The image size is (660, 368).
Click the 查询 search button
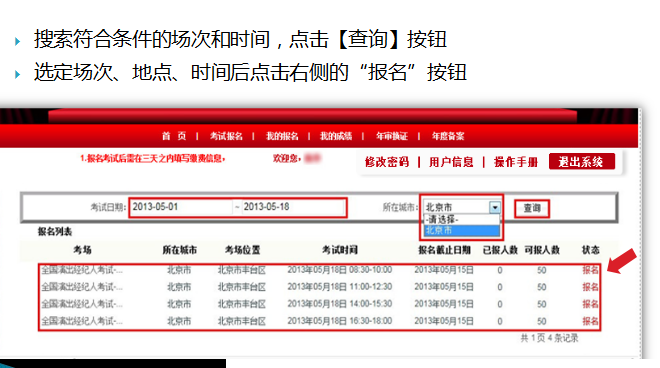(532, 208)
